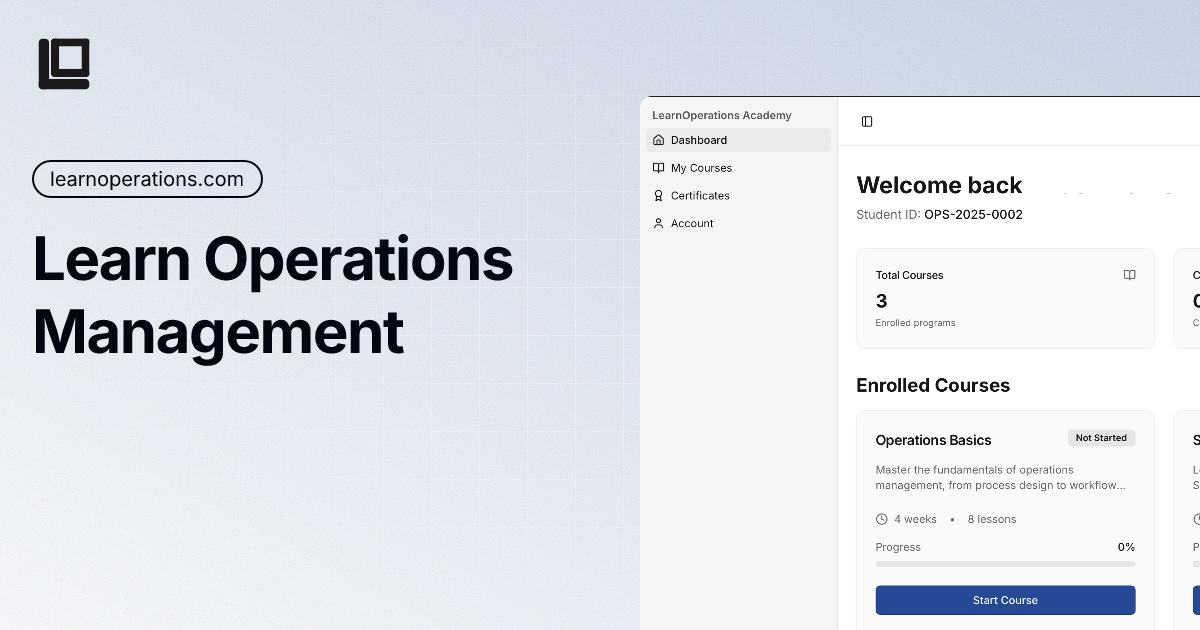
Task: Click the Progress label in Operations Basics
Action: pyautogui.click(x=898, y=547)
